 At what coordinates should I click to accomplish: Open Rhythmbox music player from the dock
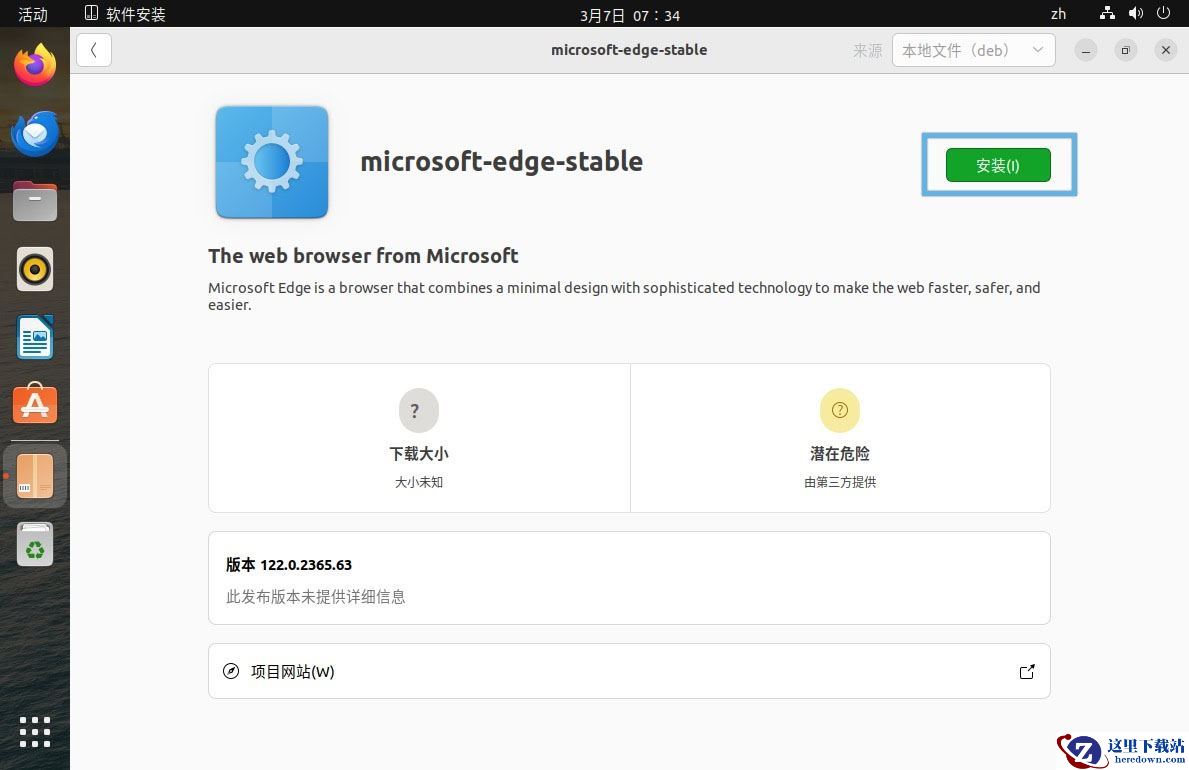(35, 269)
